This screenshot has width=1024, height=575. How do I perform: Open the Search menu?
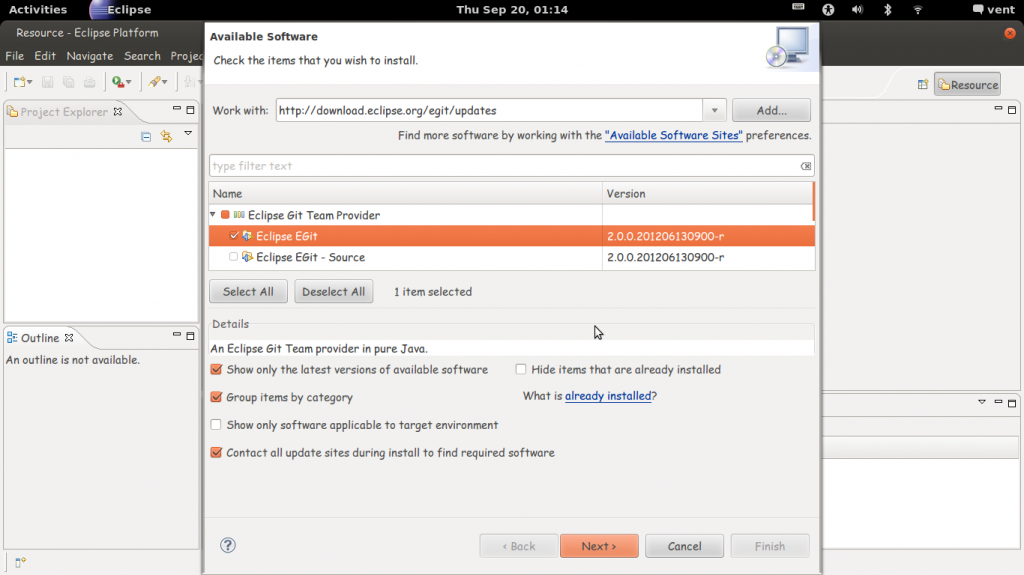click(142, 56)
